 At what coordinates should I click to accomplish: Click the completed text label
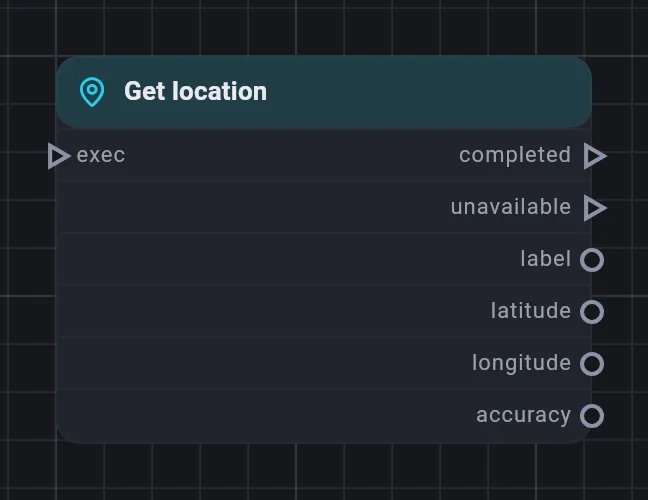[515, 155]
